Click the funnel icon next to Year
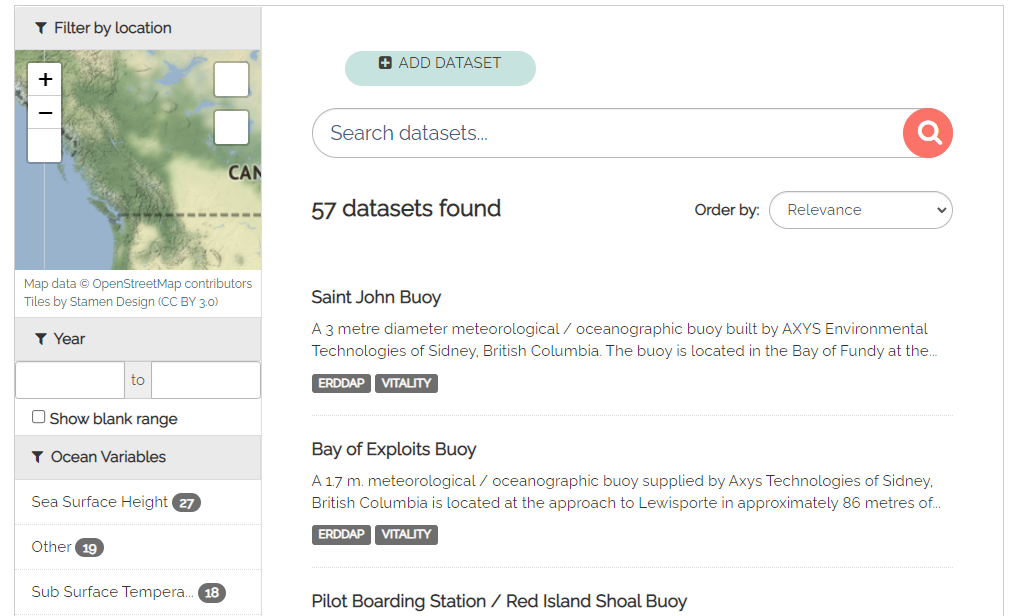 [41, 339]
